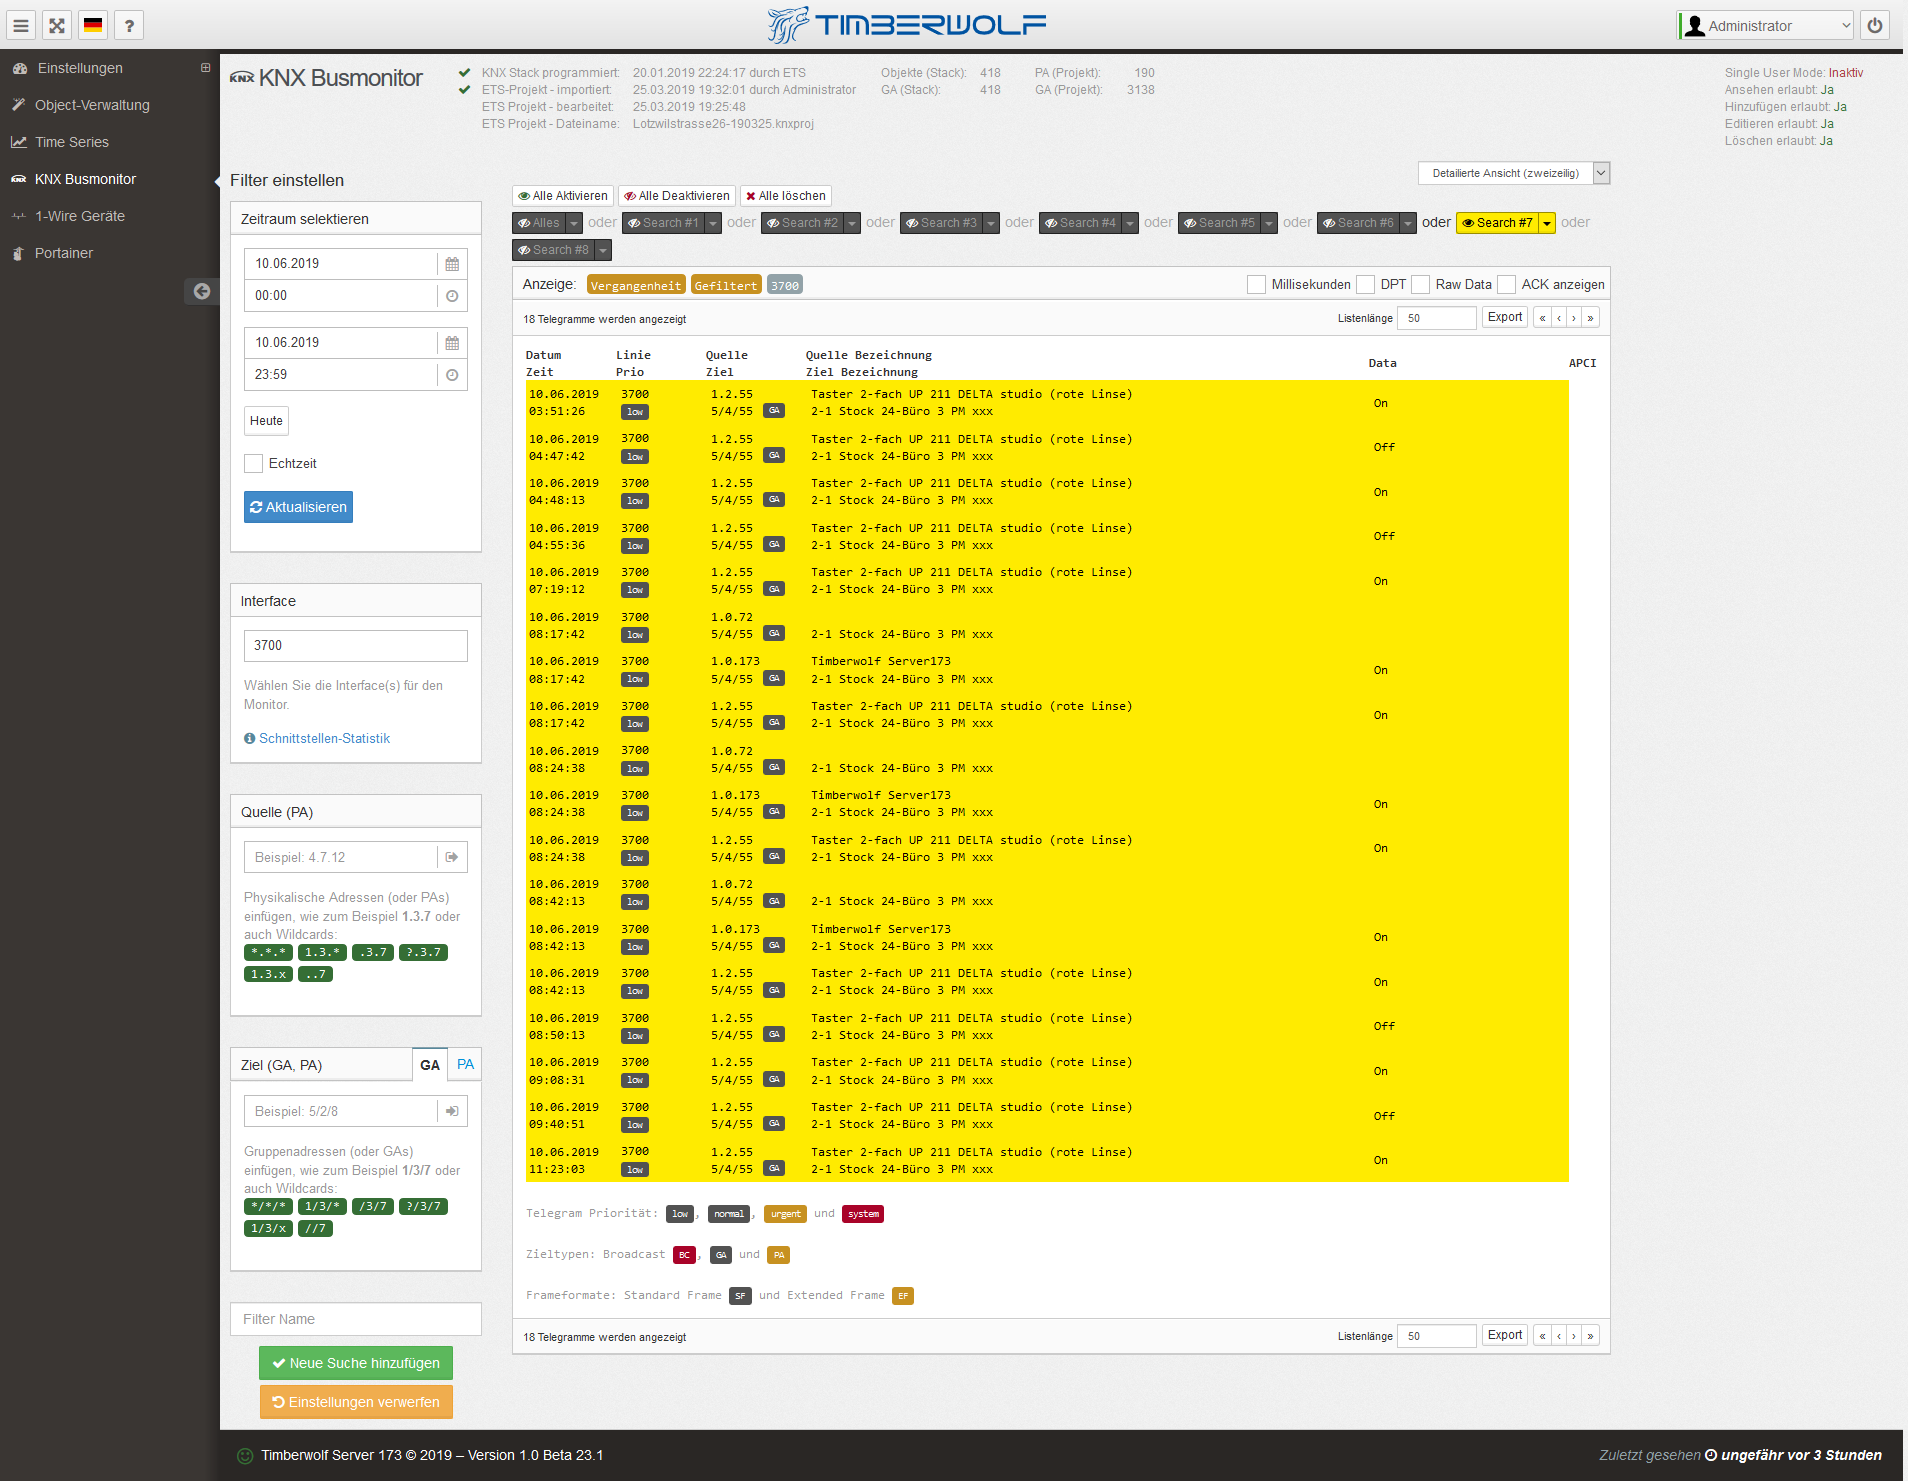The height and width of the screenshot is (1481, 1908).
Task: Click low priority badge in 04:47:42 row
Action: (x=635, y=457)
